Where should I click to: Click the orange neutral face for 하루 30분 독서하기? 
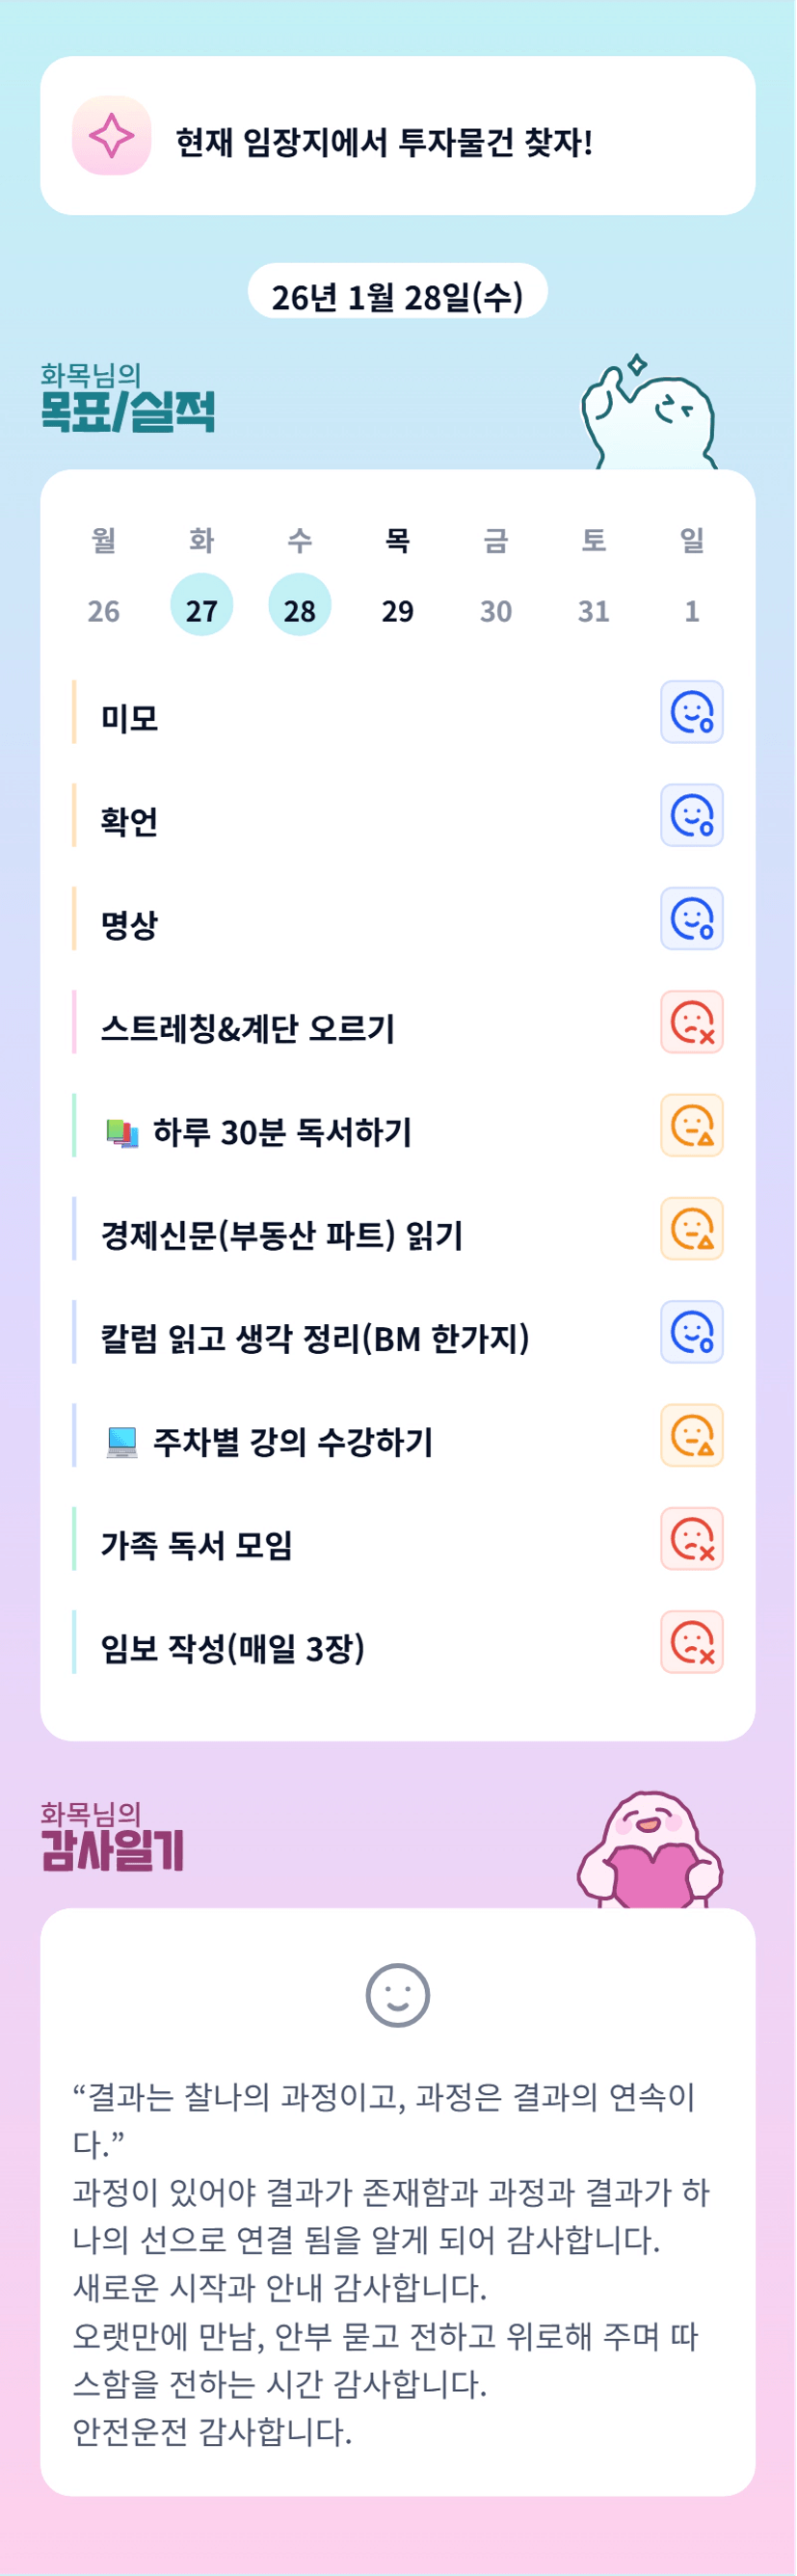pyautogui.click(x=691, y=1125)
